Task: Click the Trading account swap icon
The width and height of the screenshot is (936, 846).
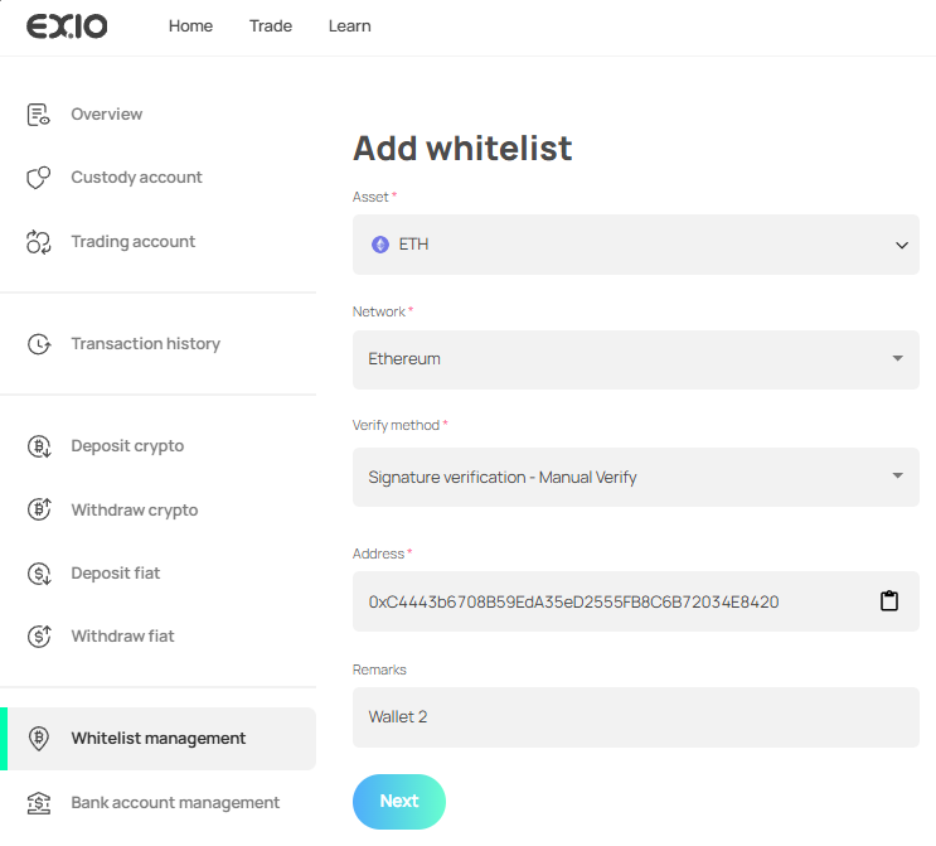Action: pyautogui.click(x=38, y=242)
